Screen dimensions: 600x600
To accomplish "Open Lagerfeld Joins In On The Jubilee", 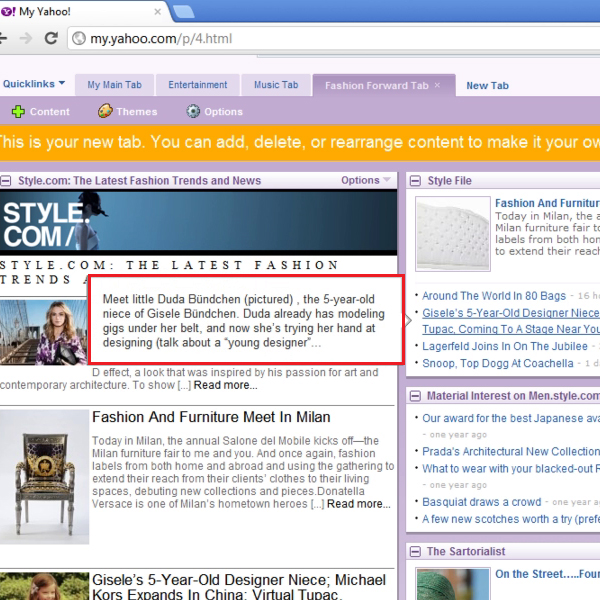I will [504, 346].
